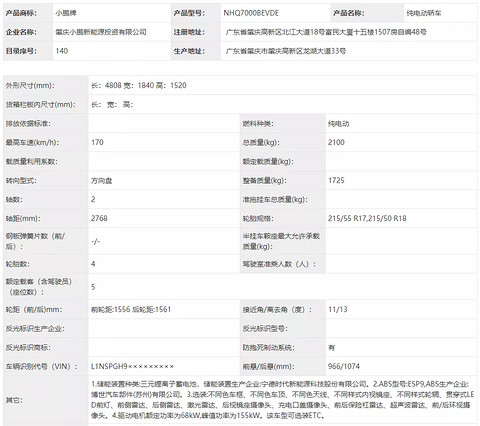Click the 接近角/离去角 label

[277, 309]
